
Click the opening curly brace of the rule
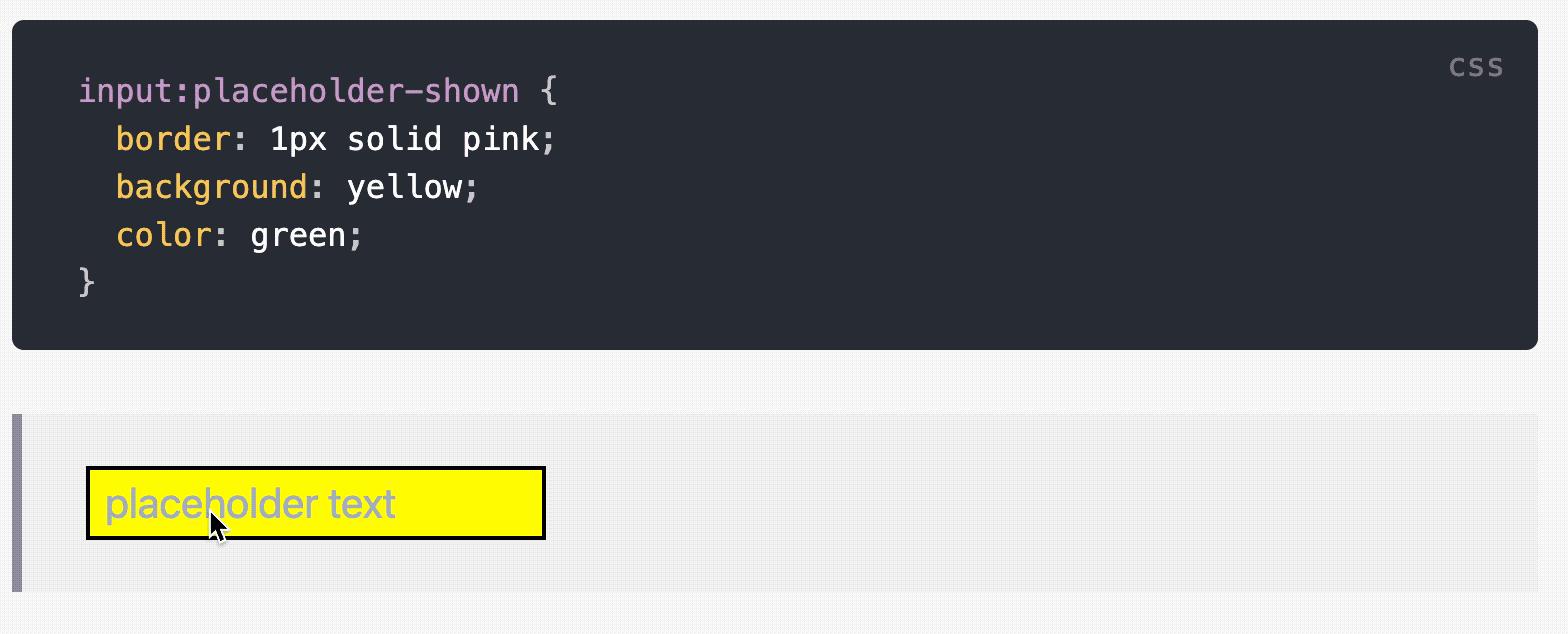(551, 90)
